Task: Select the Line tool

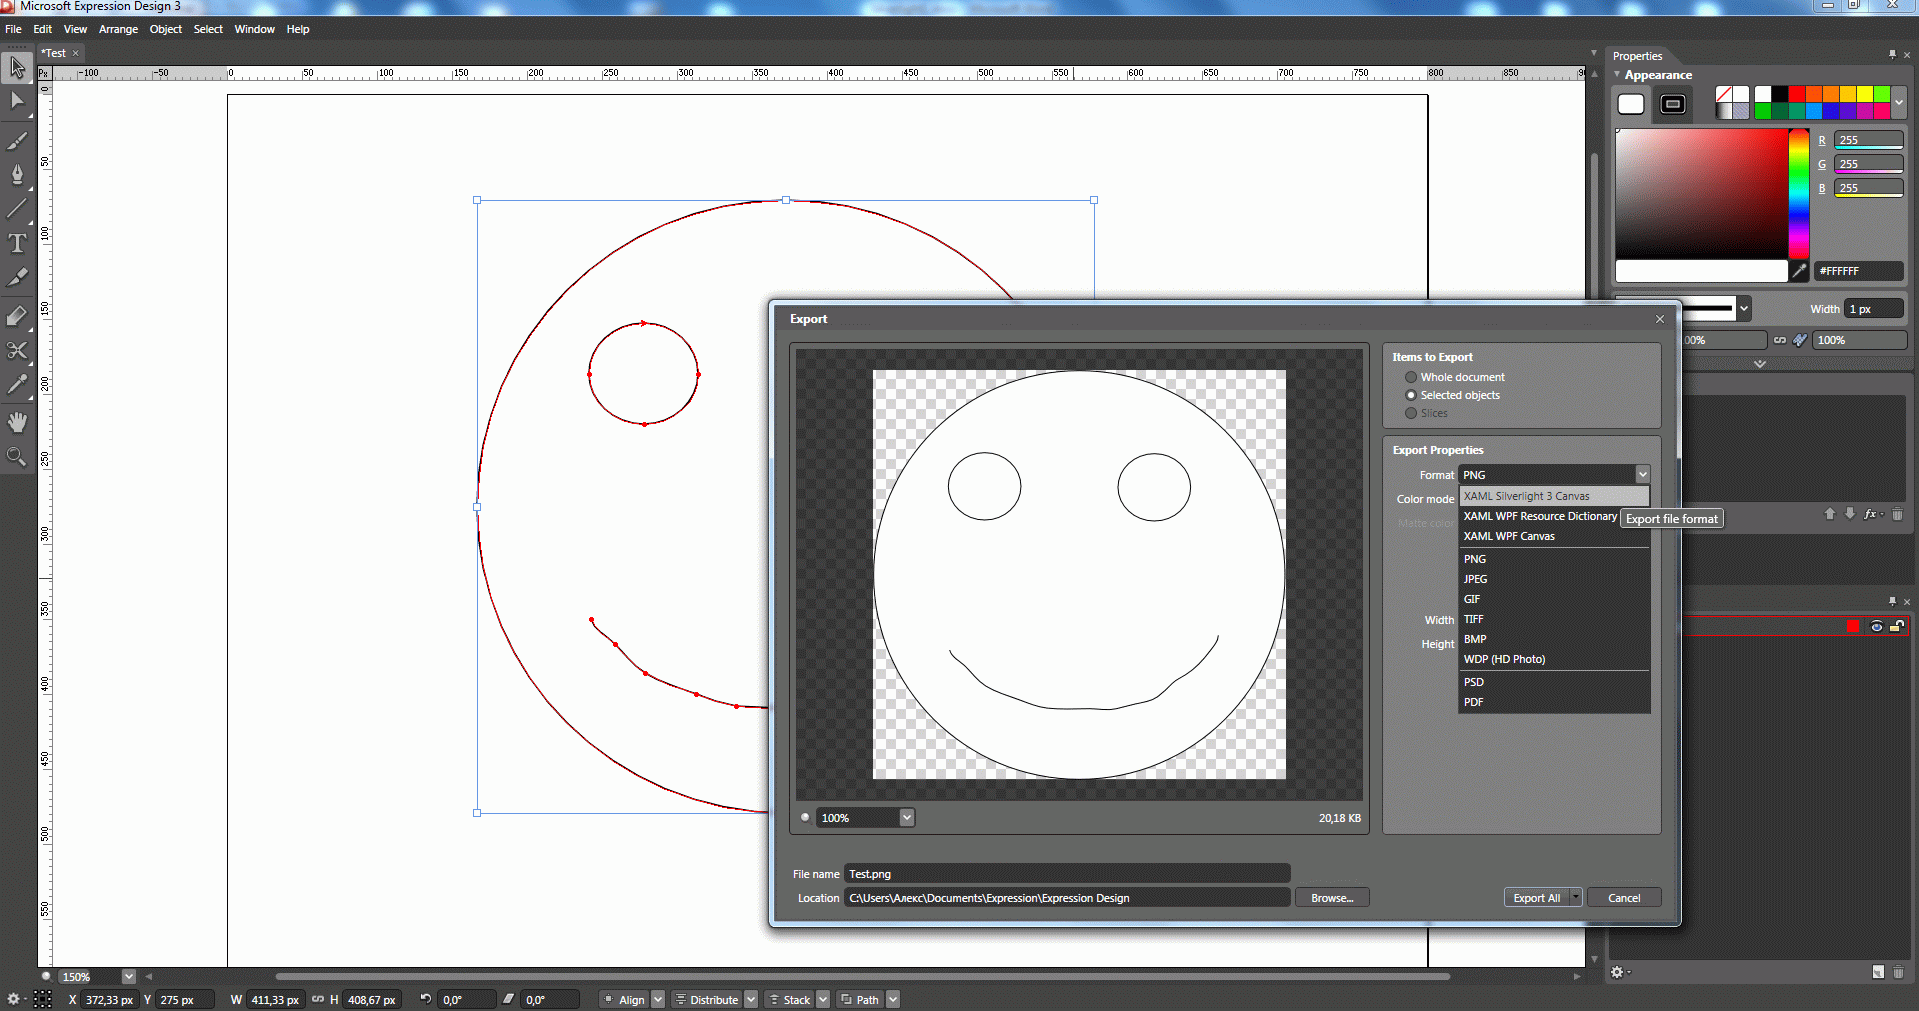Action: point(17,209)
